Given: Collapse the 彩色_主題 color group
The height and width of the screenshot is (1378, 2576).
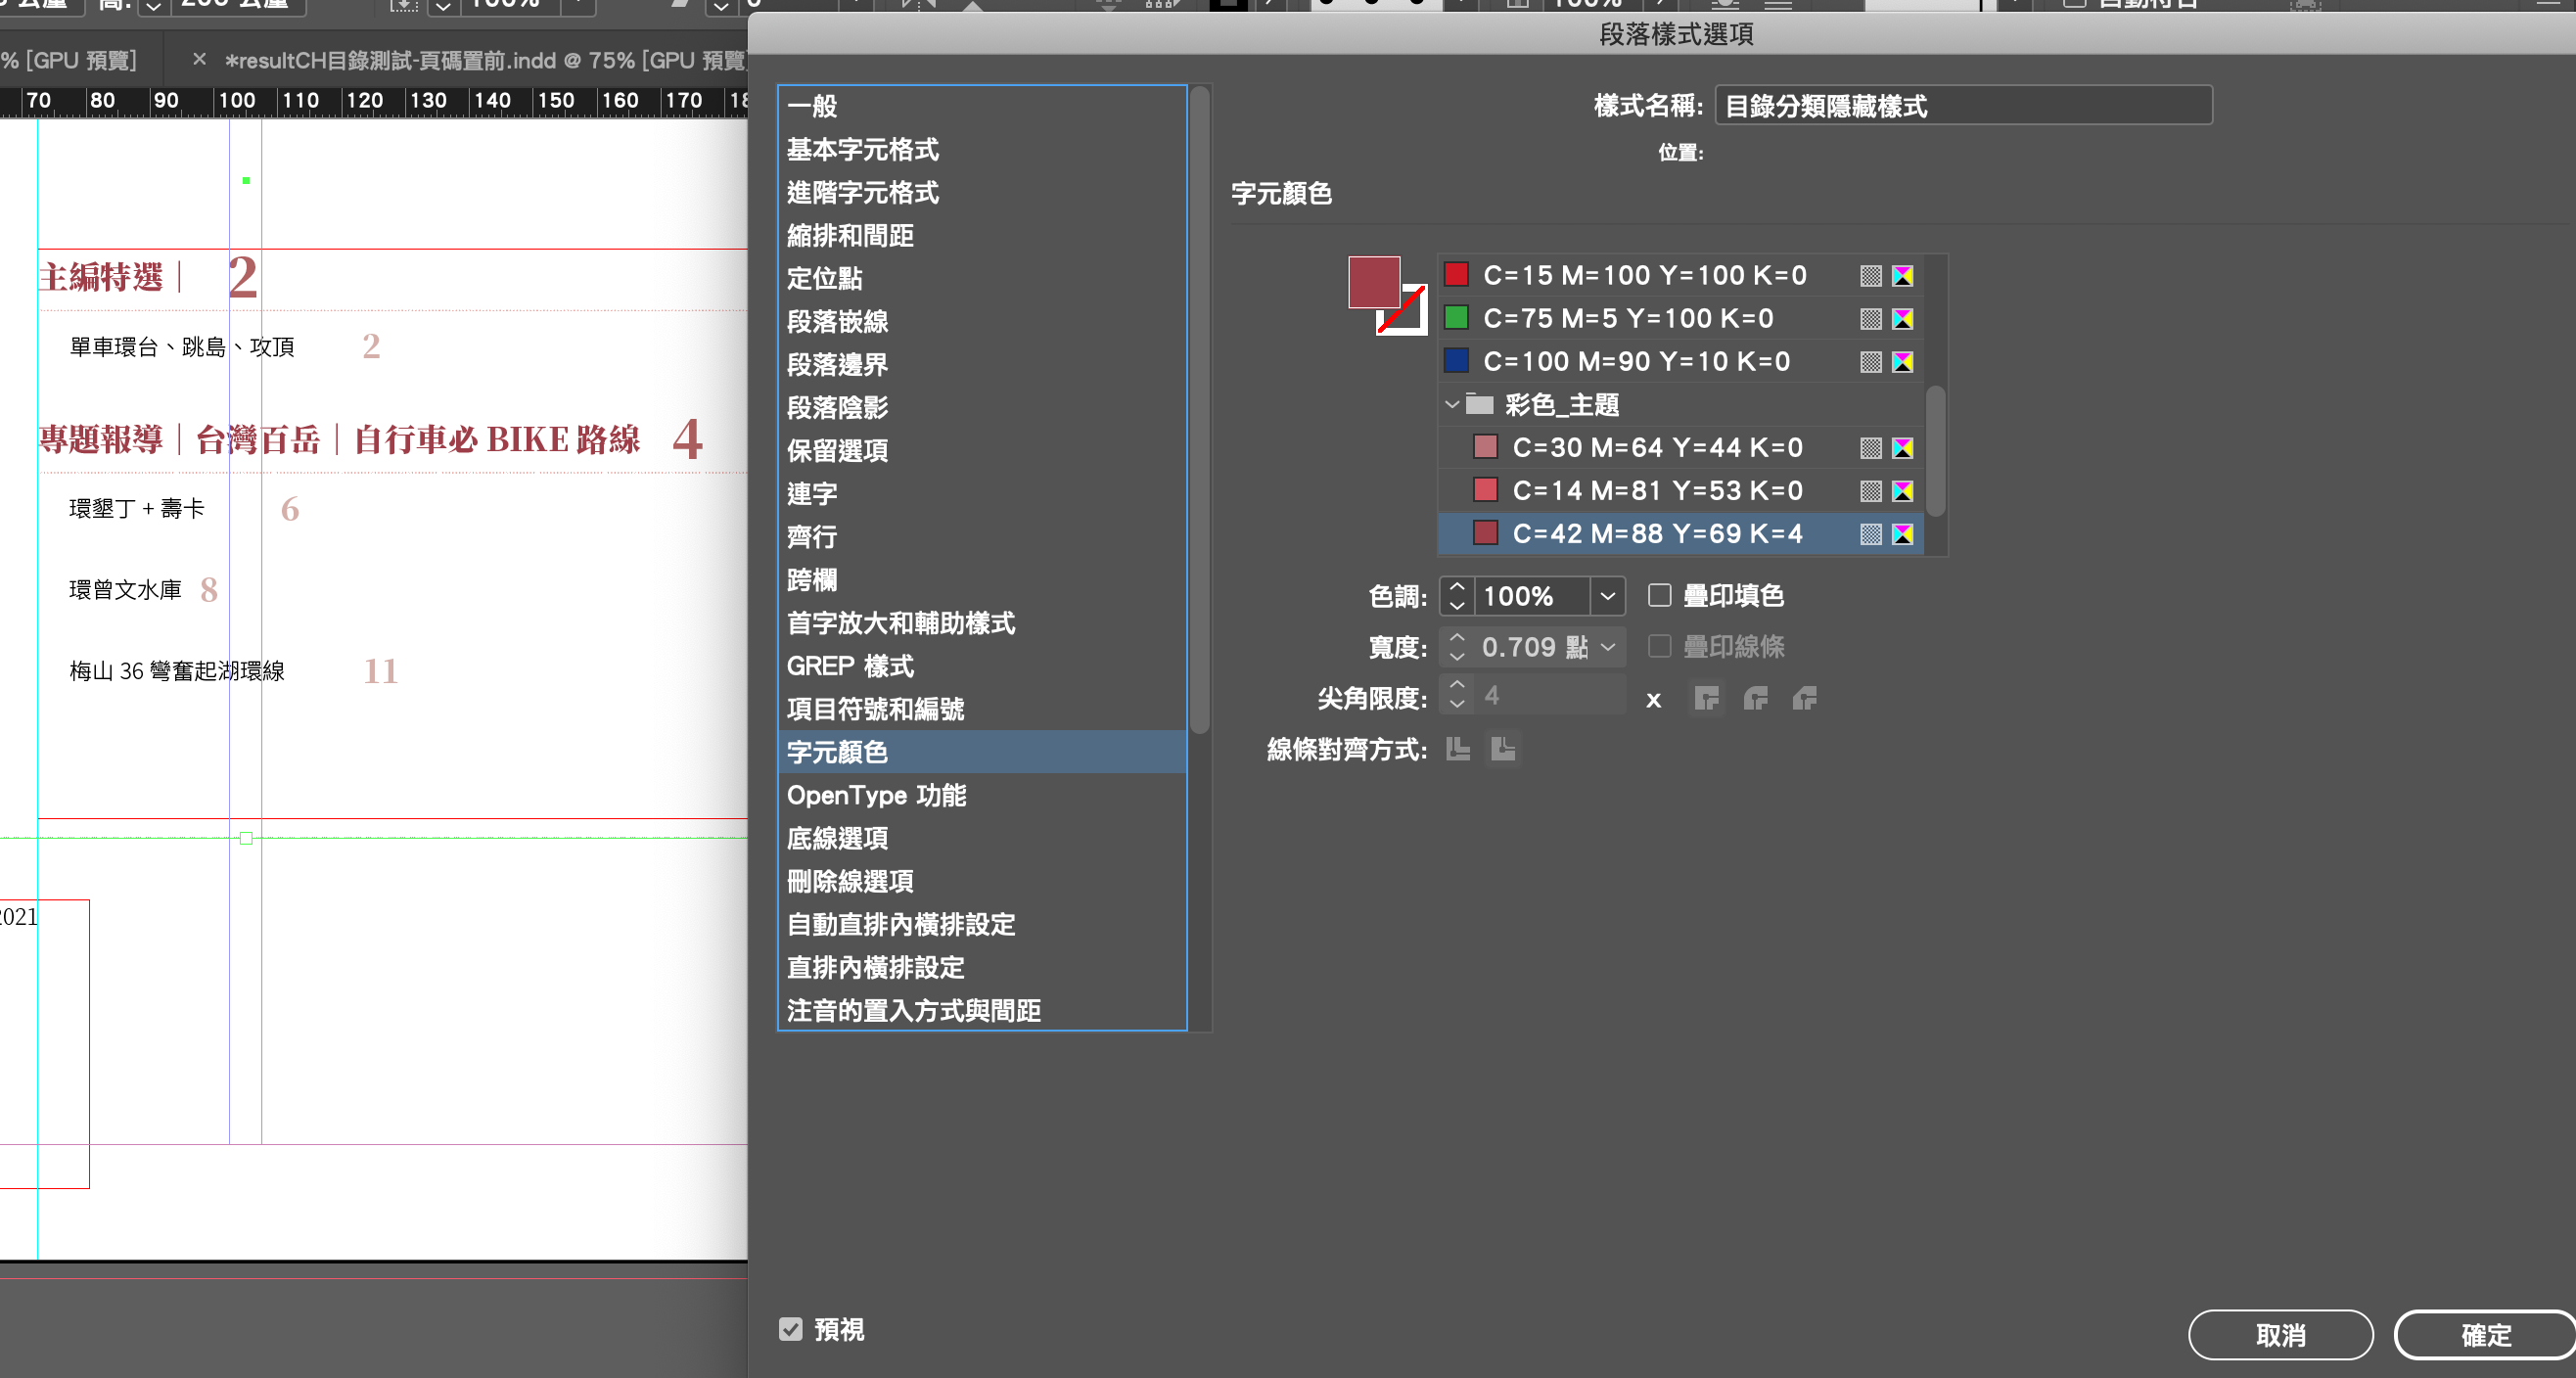Looking at the screenshot, I should (x=1452, y=404).
